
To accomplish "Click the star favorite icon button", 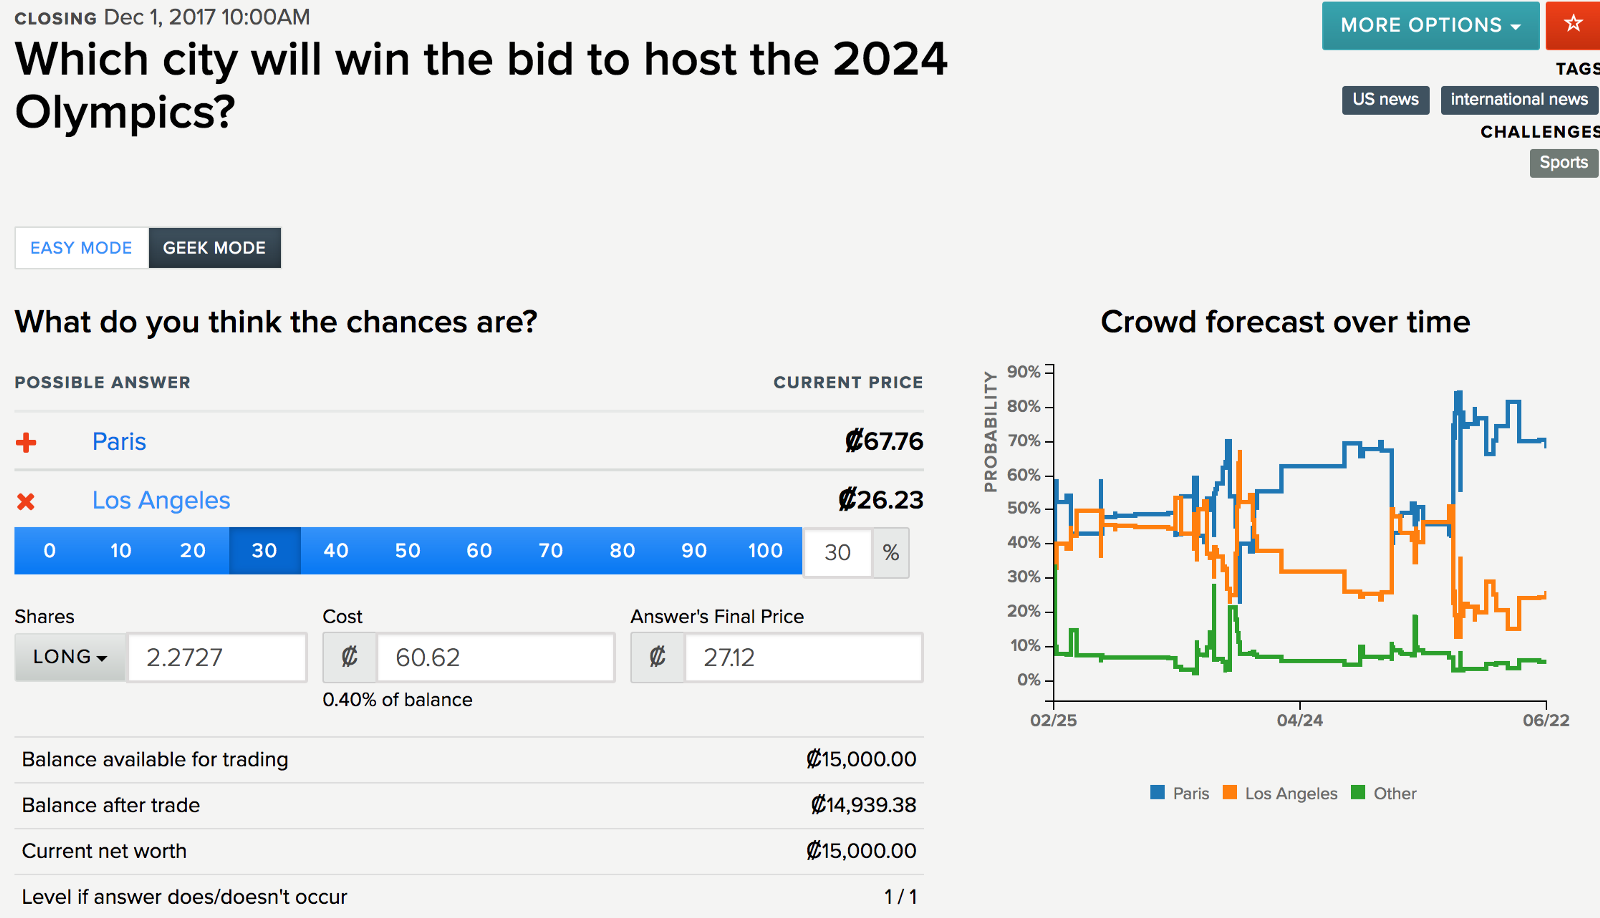I will tap(1573, 25).
